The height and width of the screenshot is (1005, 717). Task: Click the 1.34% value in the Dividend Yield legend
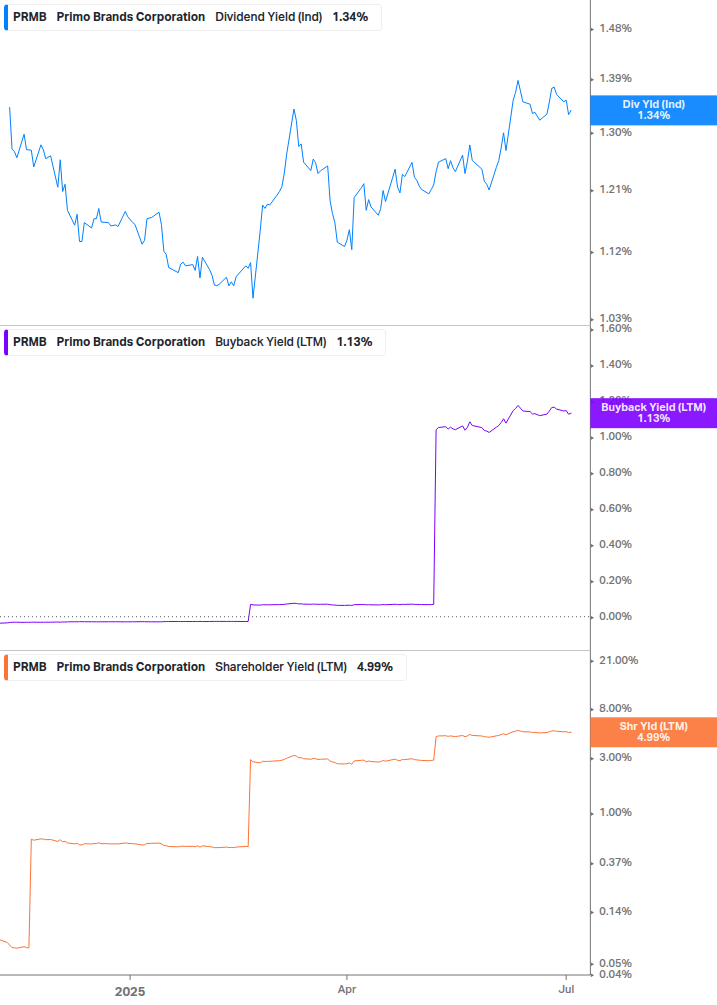(x=350, y=17)
